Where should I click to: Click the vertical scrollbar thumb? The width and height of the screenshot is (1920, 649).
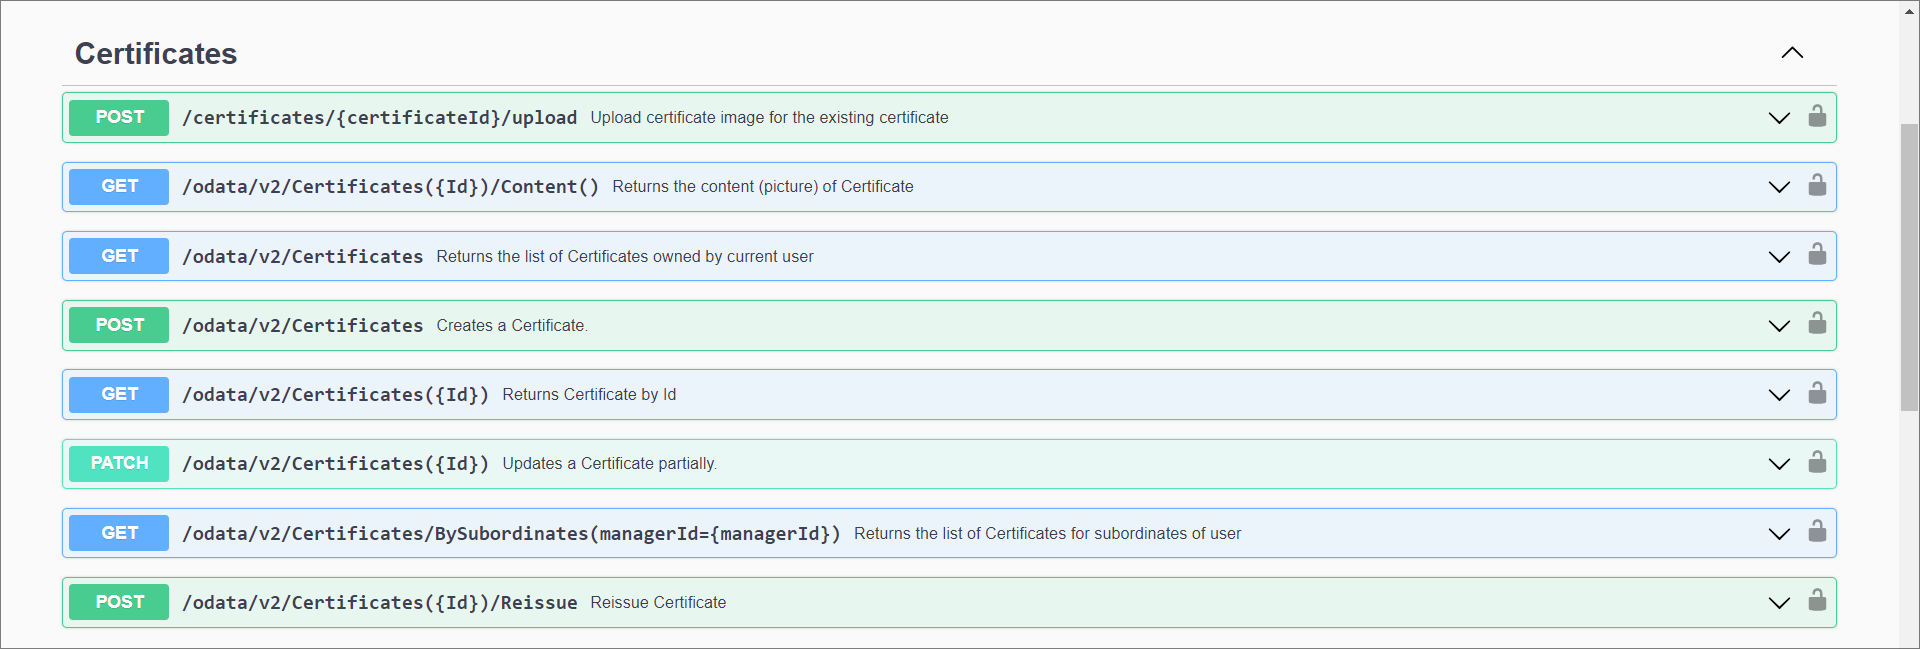[1909, 267]
